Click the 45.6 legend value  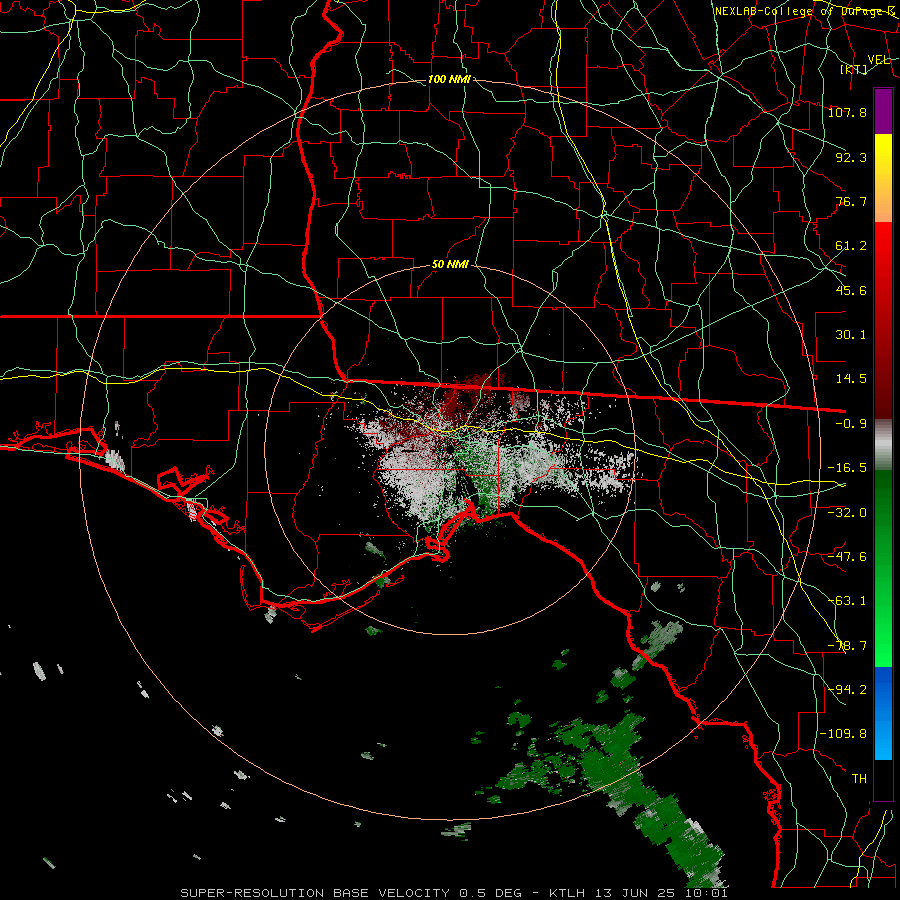click(851, 290)
